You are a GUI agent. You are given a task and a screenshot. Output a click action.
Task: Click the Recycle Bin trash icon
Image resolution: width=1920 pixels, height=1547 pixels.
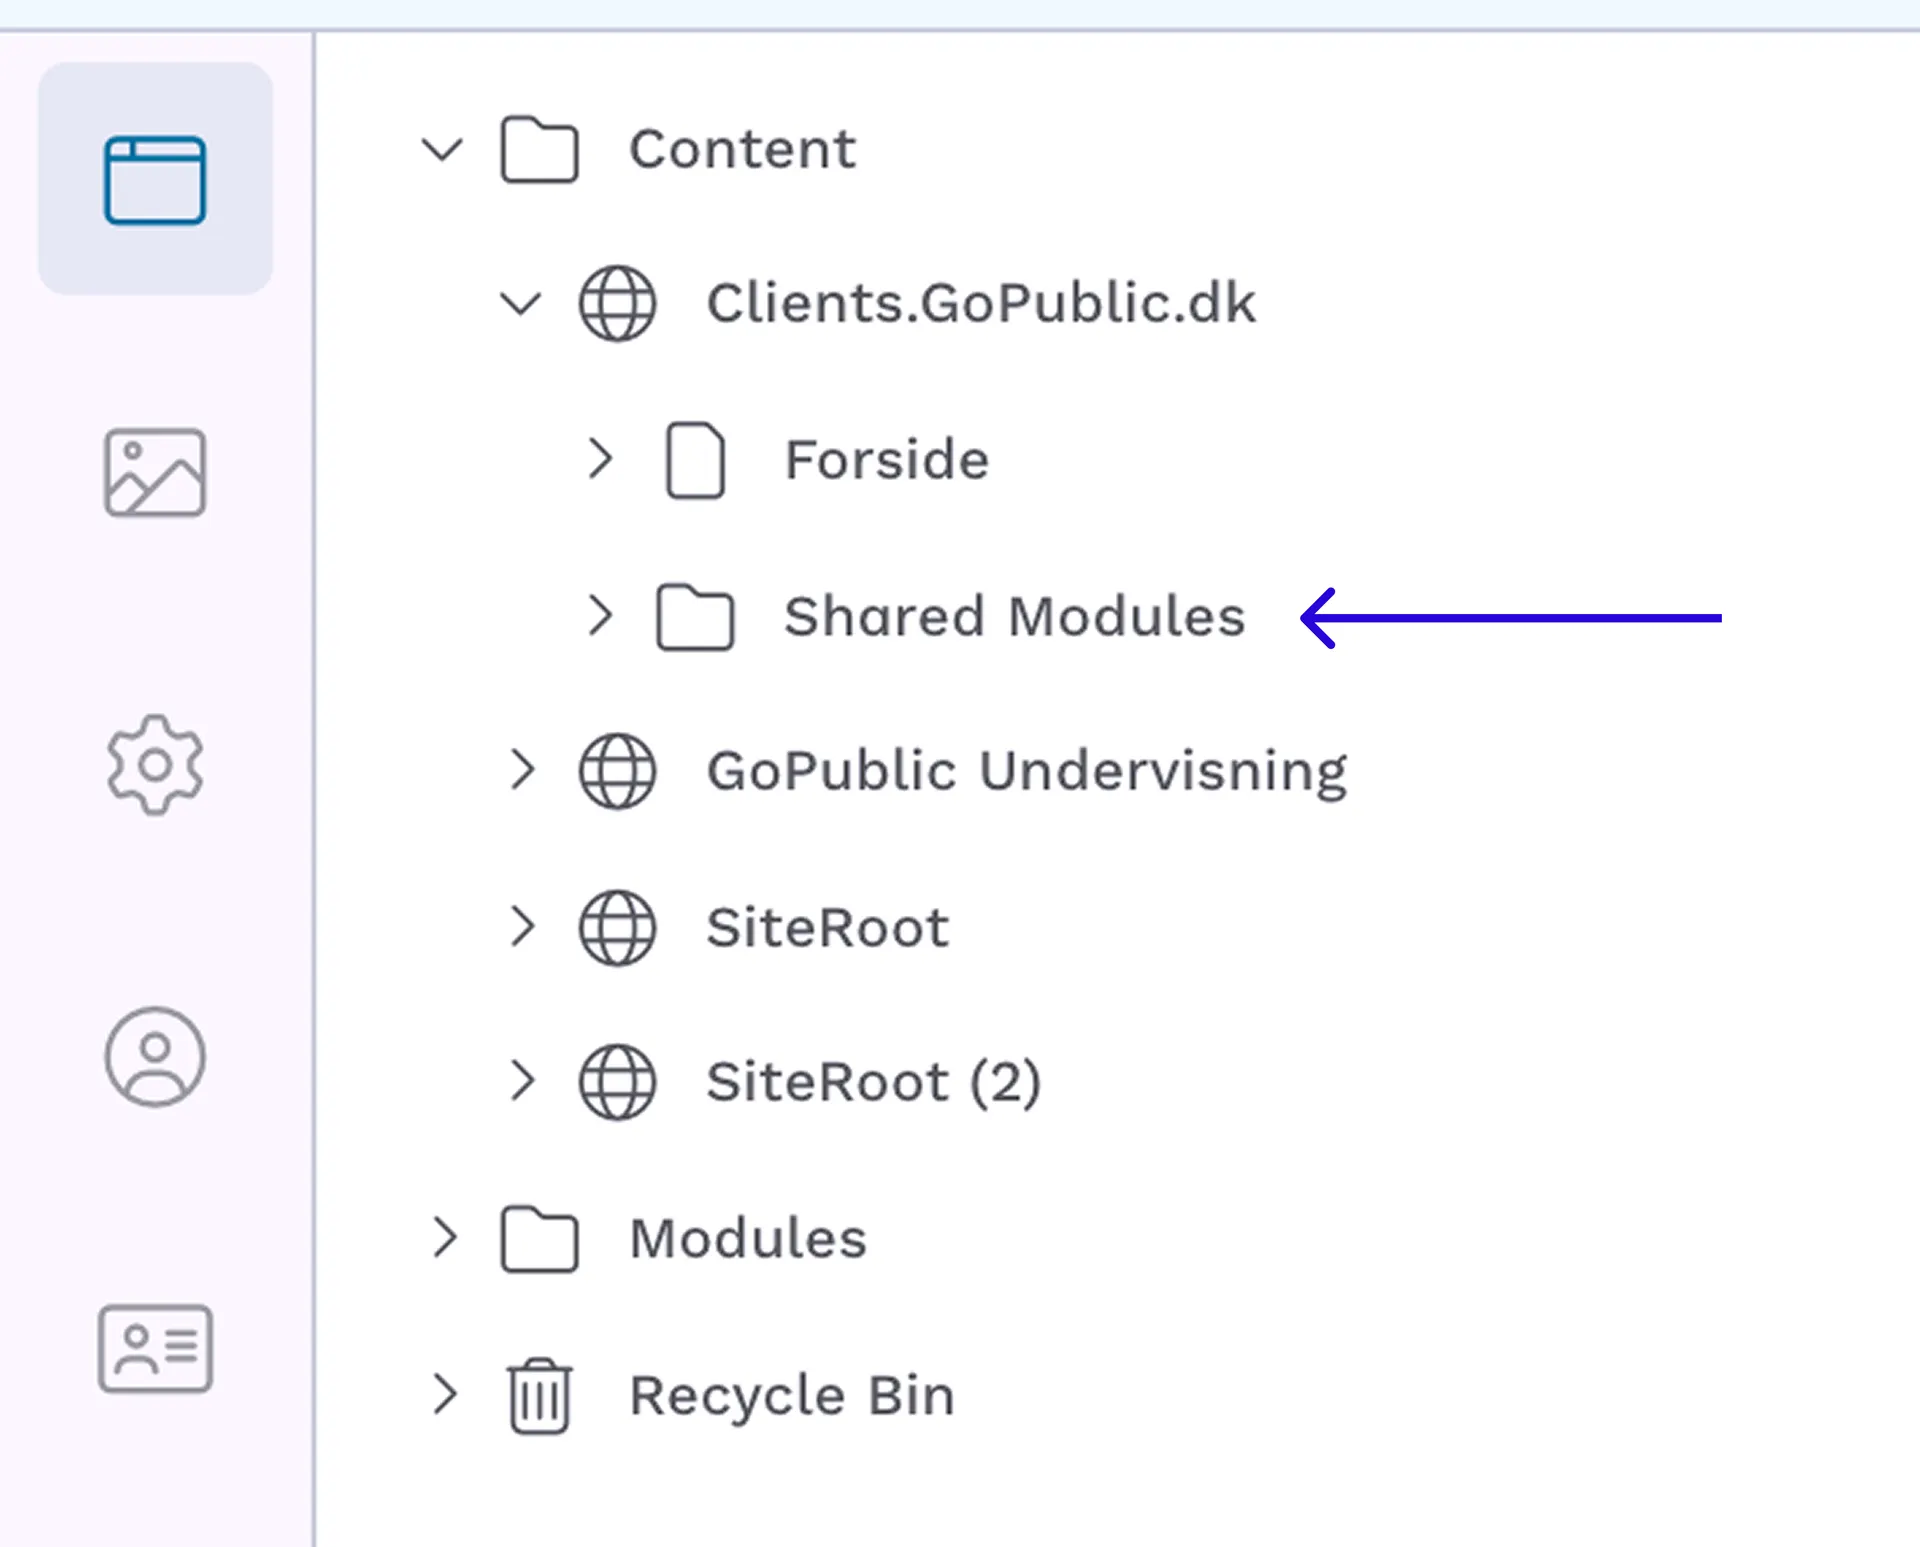(x=539, y=1396)
